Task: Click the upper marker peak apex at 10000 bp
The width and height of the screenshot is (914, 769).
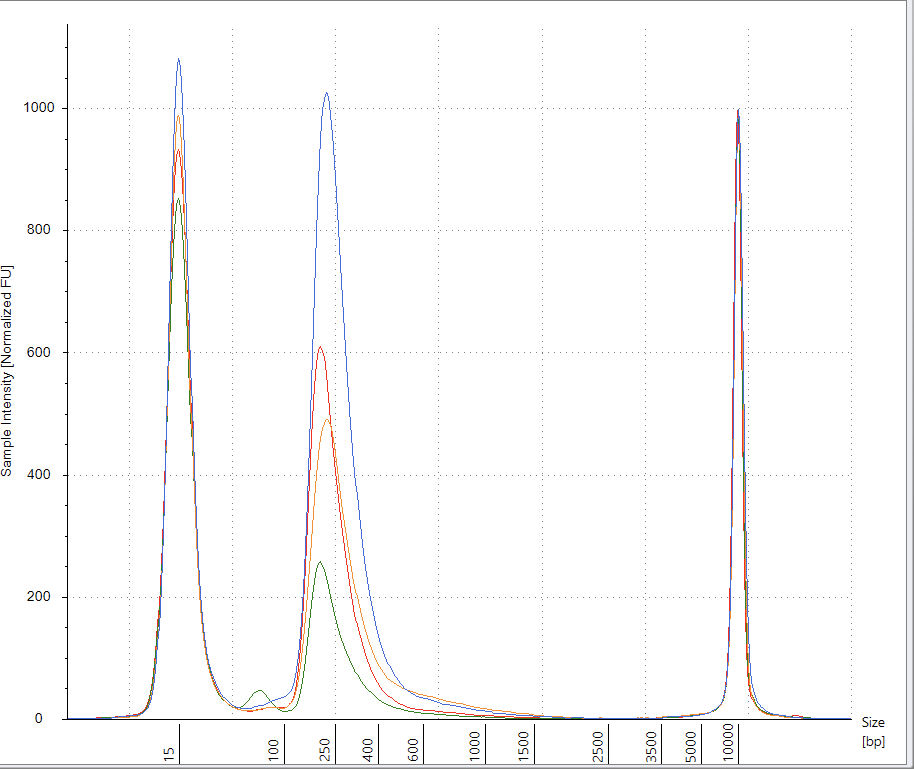Action: (x=739, y=110)
